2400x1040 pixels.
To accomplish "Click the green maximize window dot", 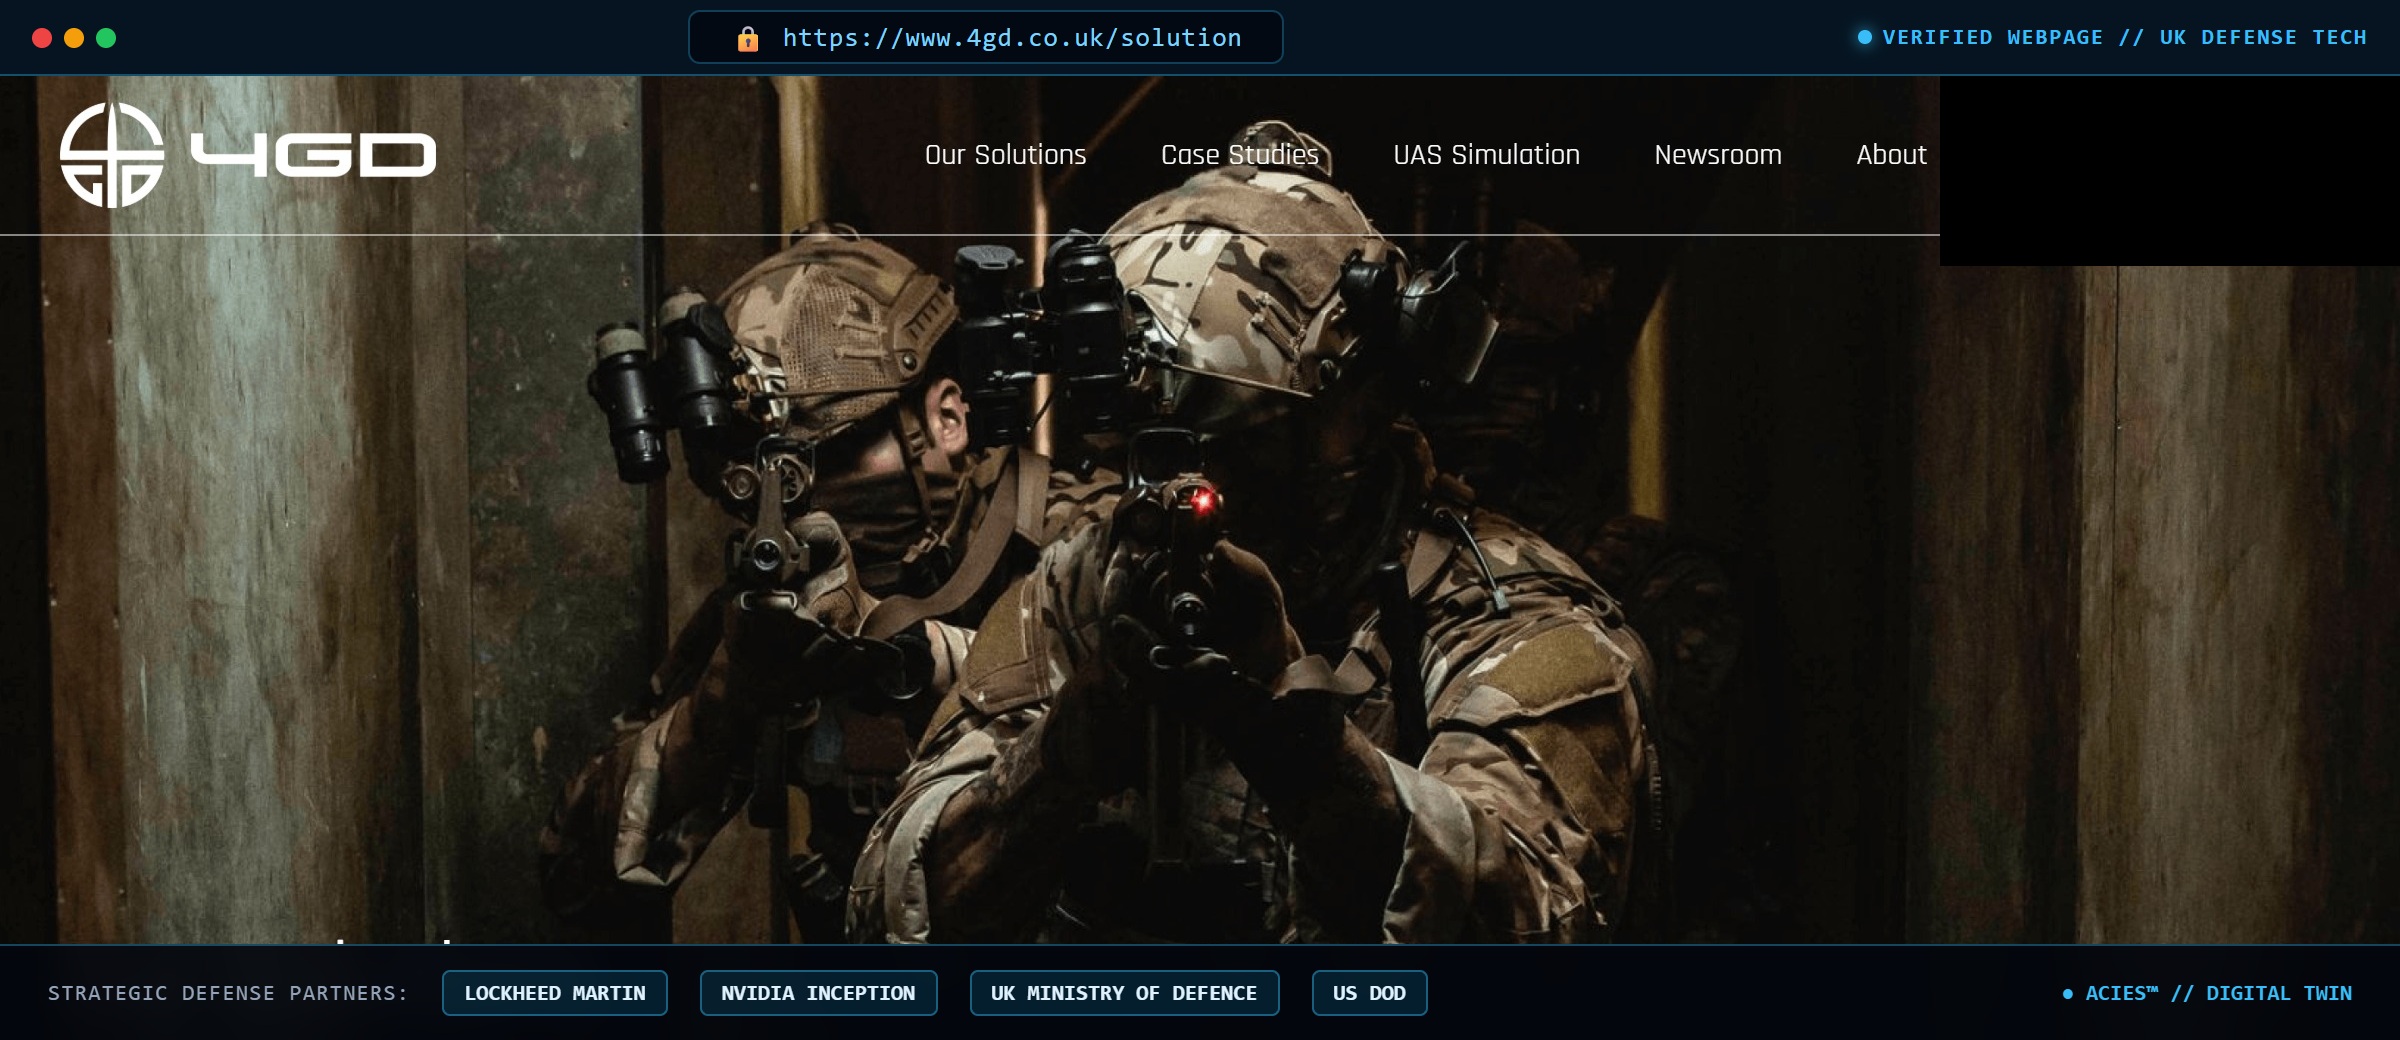I will 106,38.
